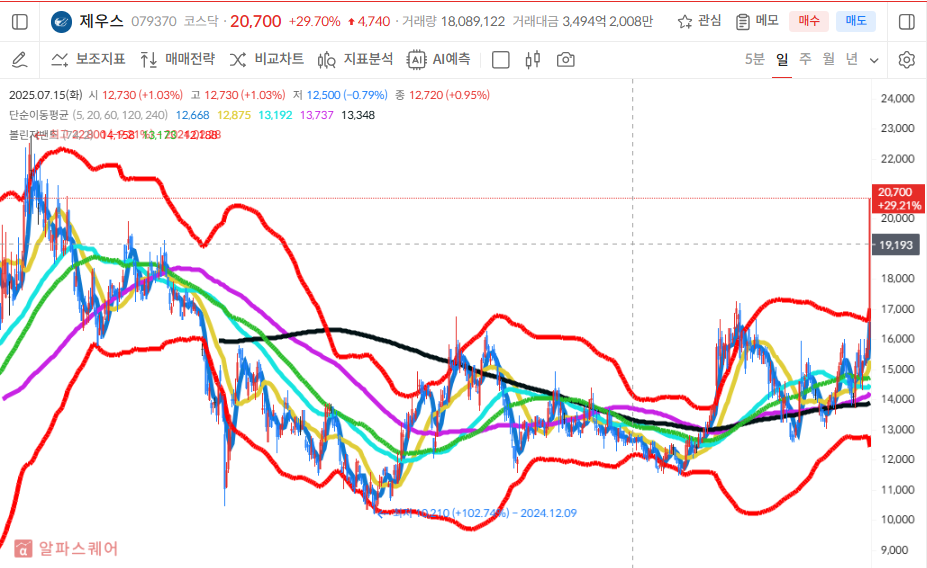Add 제우스 to watchlist with 관심 star
Image resolution: width=927 pixels, height=568 pixels.
[x=699, y=21]
